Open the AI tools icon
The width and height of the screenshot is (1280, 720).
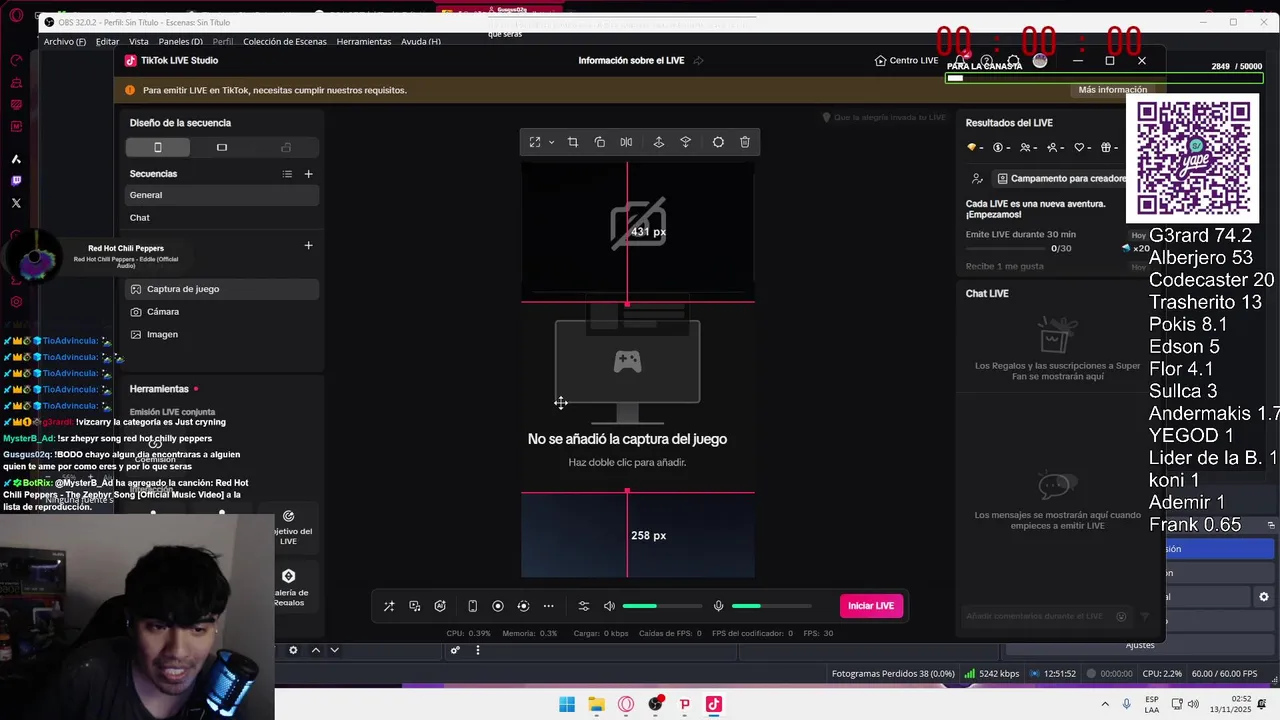[x=440, y=606]
